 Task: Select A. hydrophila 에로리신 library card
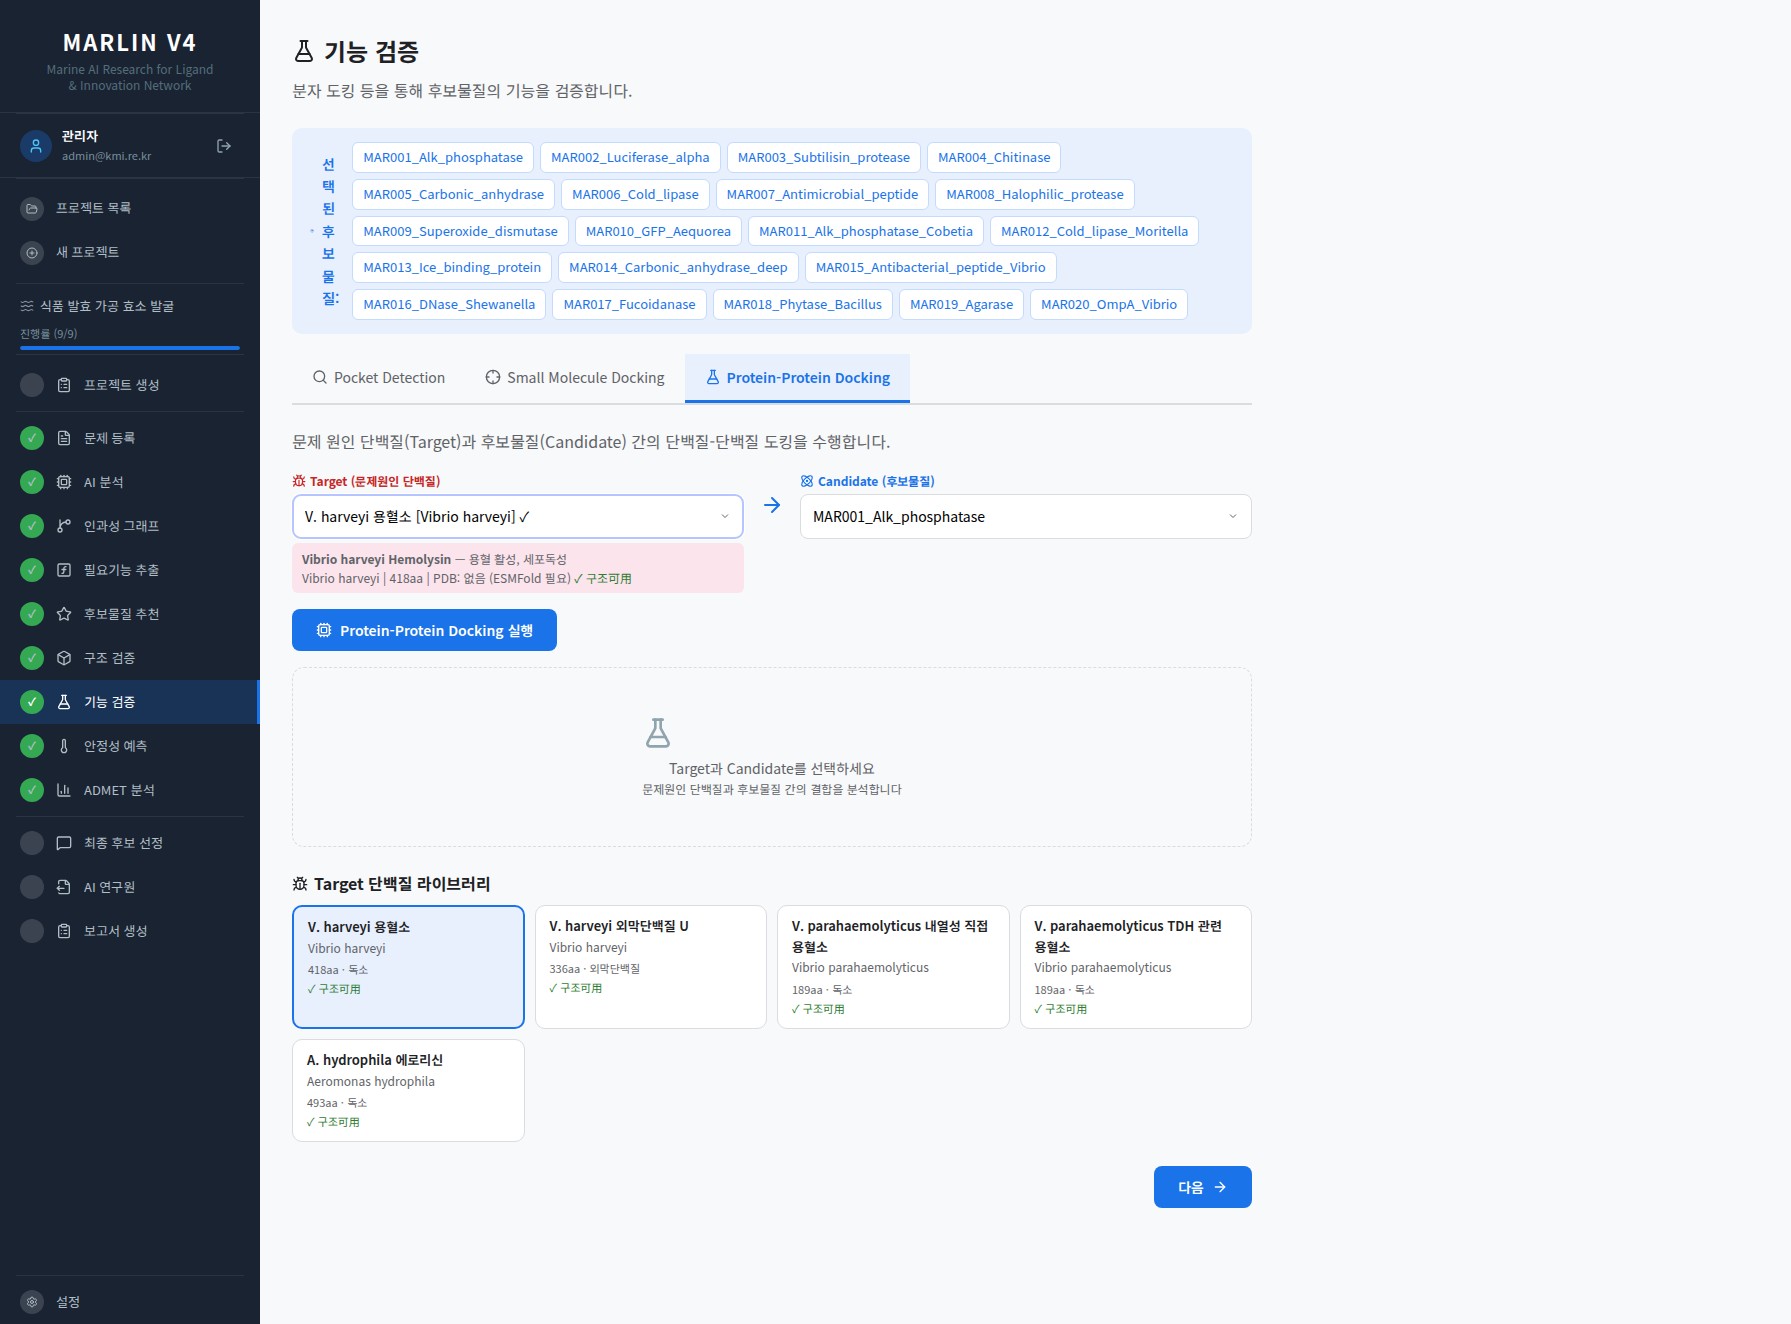pos(408,1090)
